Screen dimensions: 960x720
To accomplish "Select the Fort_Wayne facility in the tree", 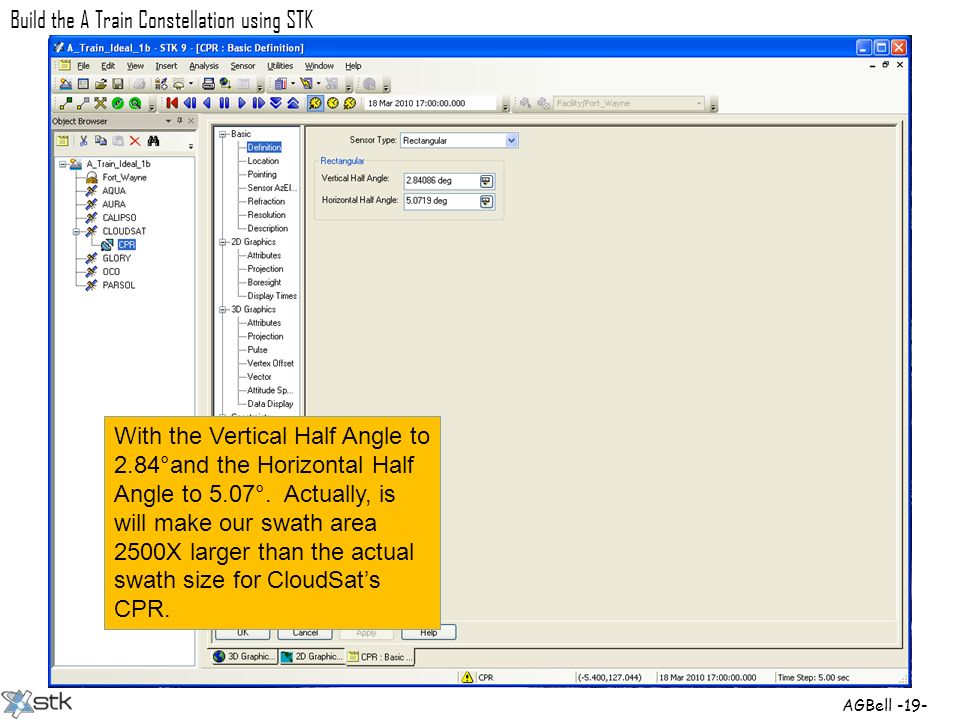I will [124, 178].
